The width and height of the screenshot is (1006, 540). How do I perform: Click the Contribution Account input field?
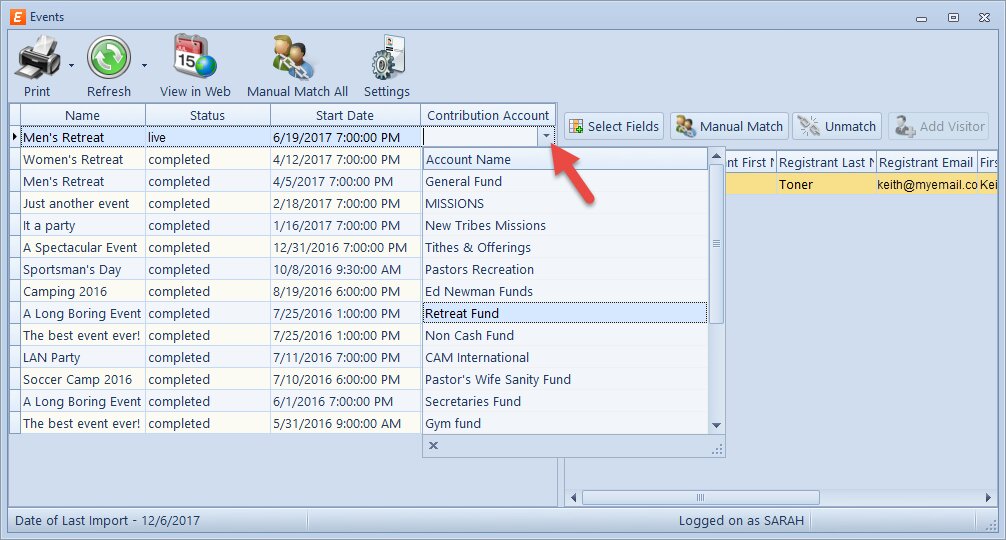[480, 137]
